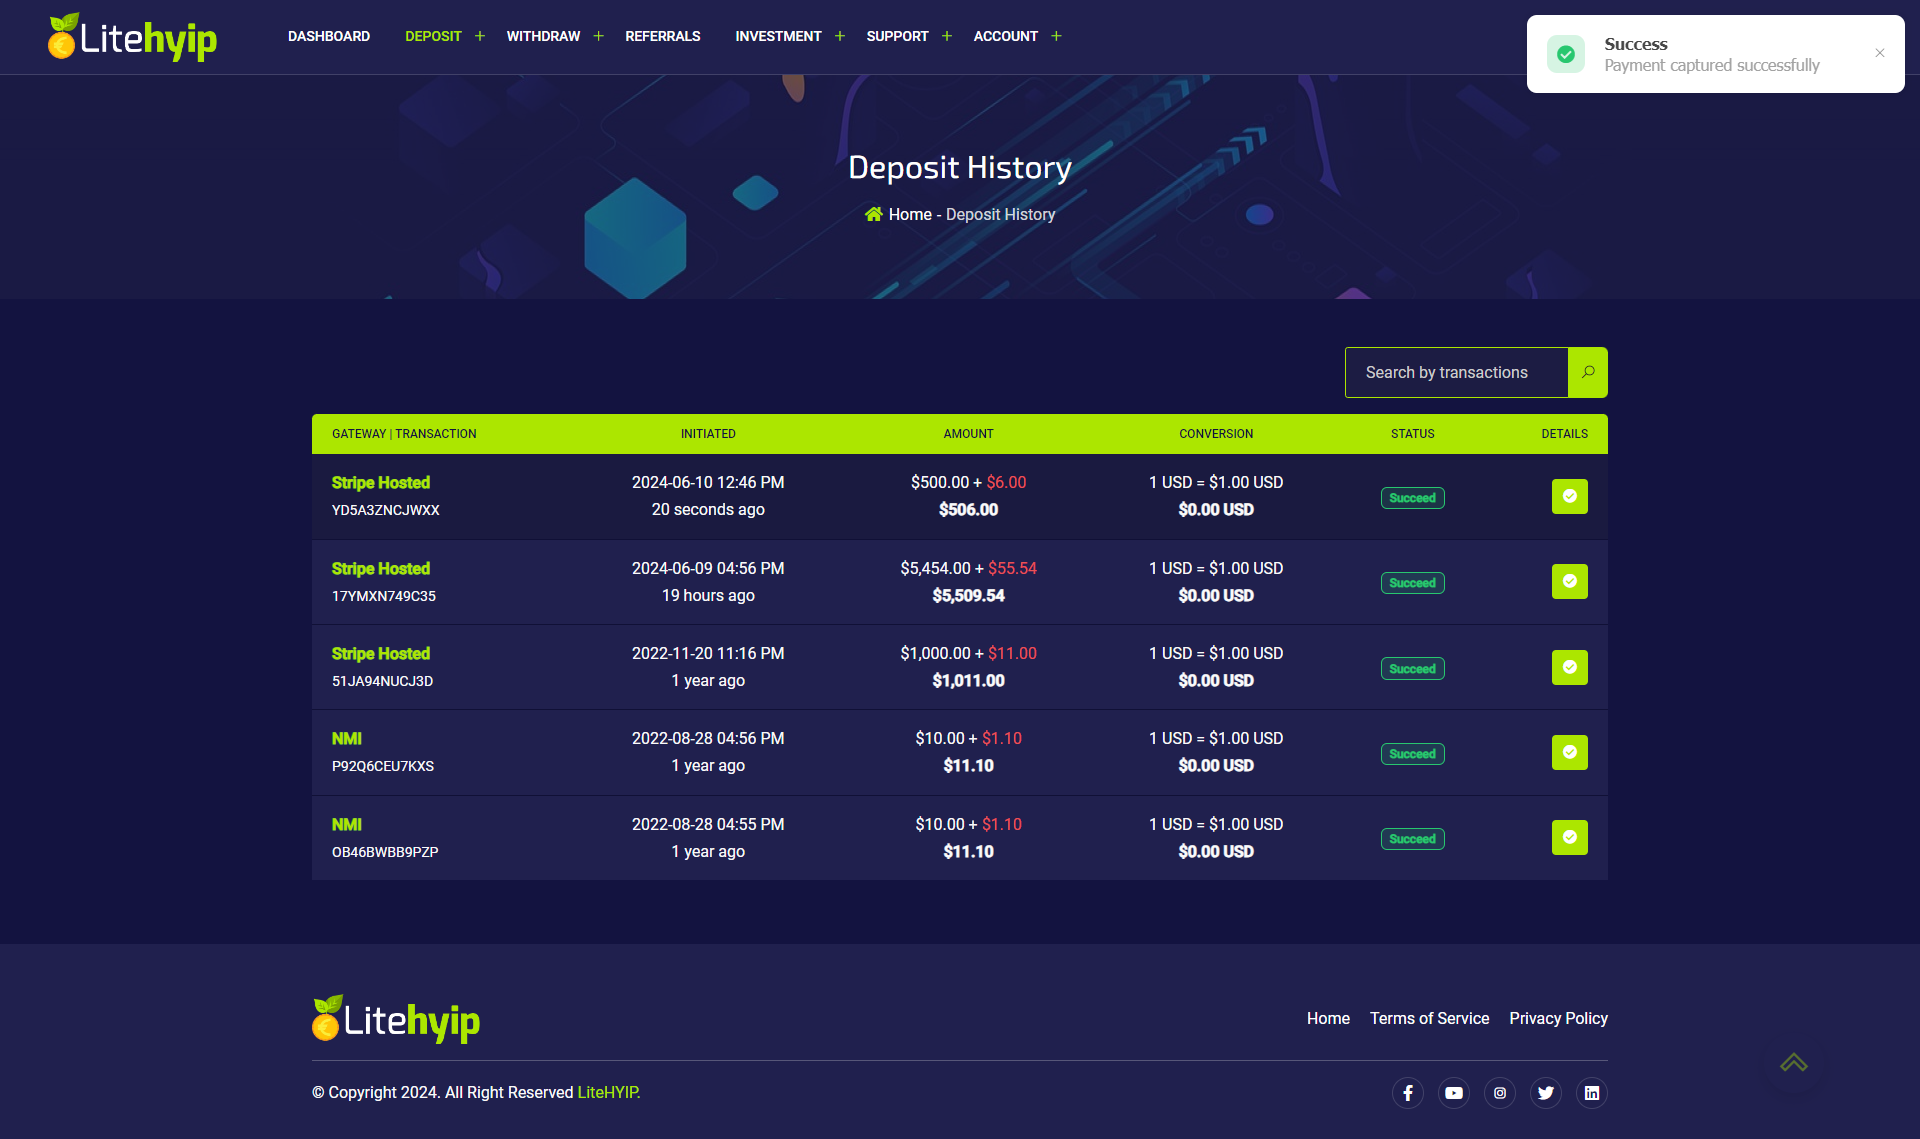1920x1139 pixels.
Task: Open the Privacy Policy link
Action: click(1558, 1018)
